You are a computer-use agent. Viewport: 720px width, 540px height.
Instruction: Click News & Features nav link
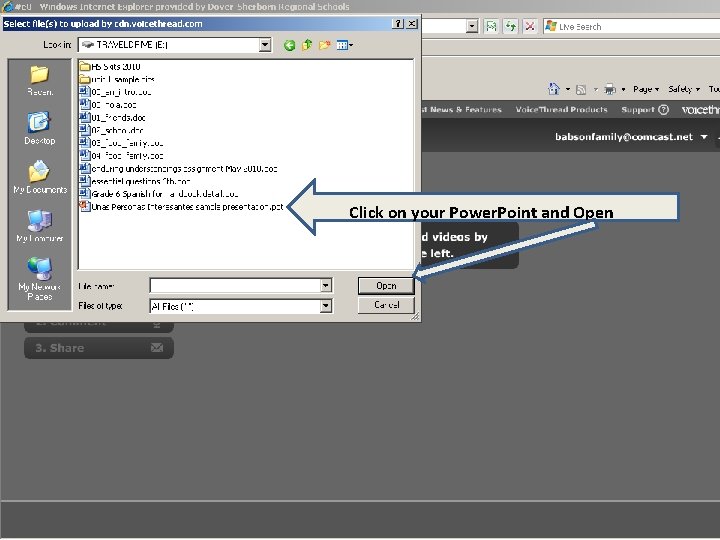tap(462, 110)
